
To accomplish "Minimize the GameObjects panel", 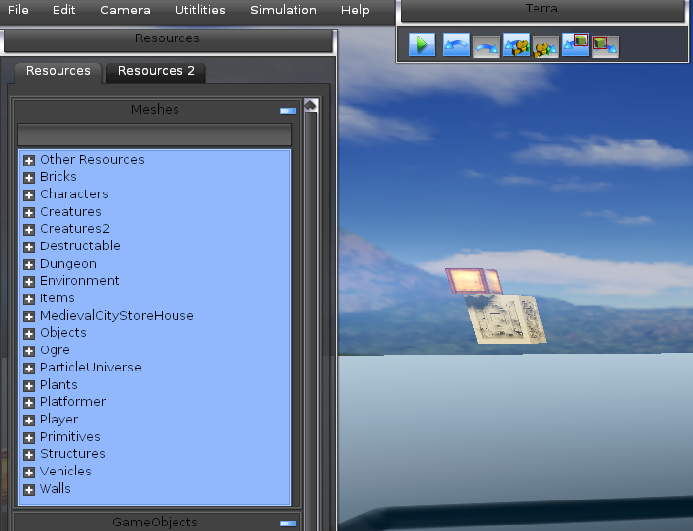I will (288, 523).
